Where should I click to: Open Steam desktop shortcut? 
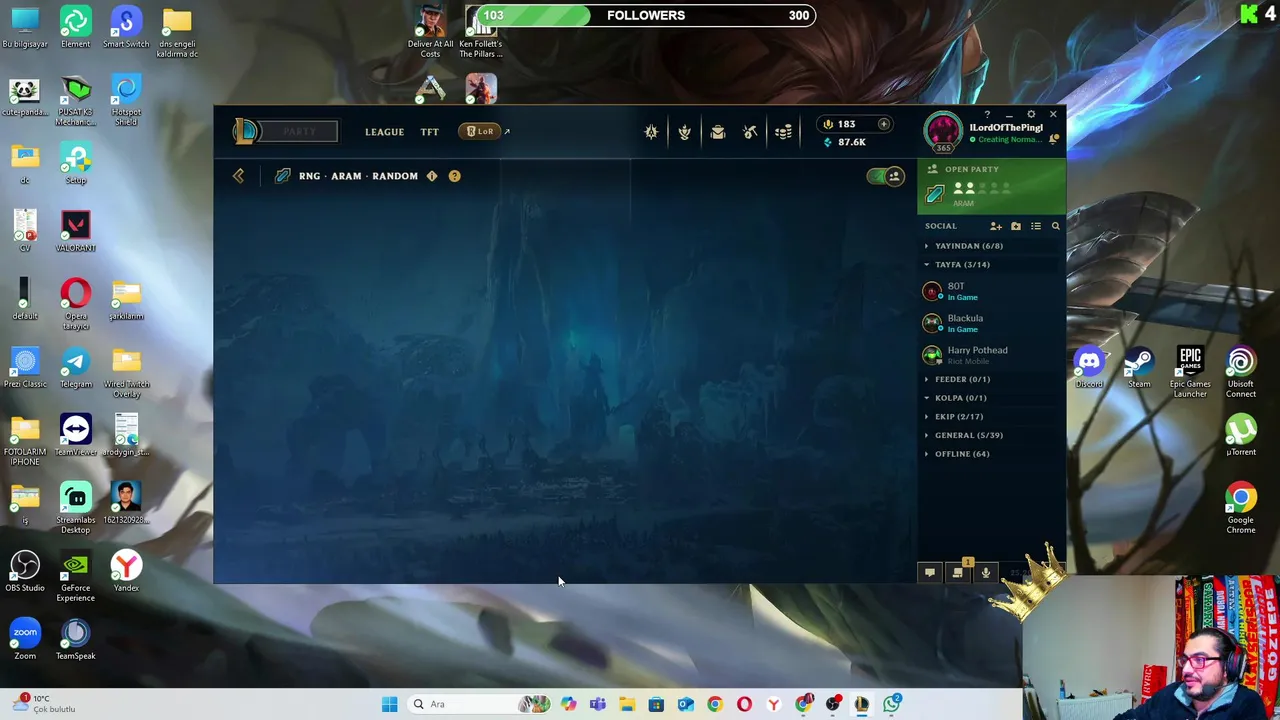1139,367
